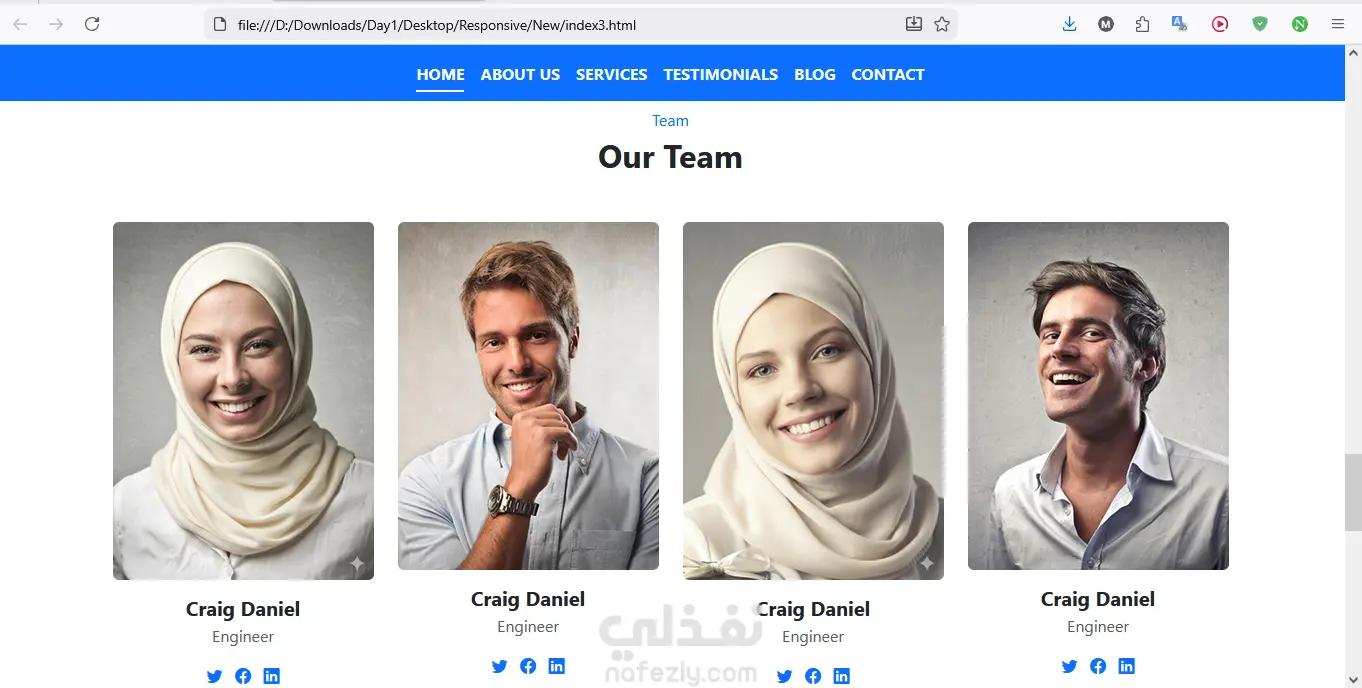Bookmark this page with the star icon
This screenshot has width=1362, height=688.
(942, 24)
